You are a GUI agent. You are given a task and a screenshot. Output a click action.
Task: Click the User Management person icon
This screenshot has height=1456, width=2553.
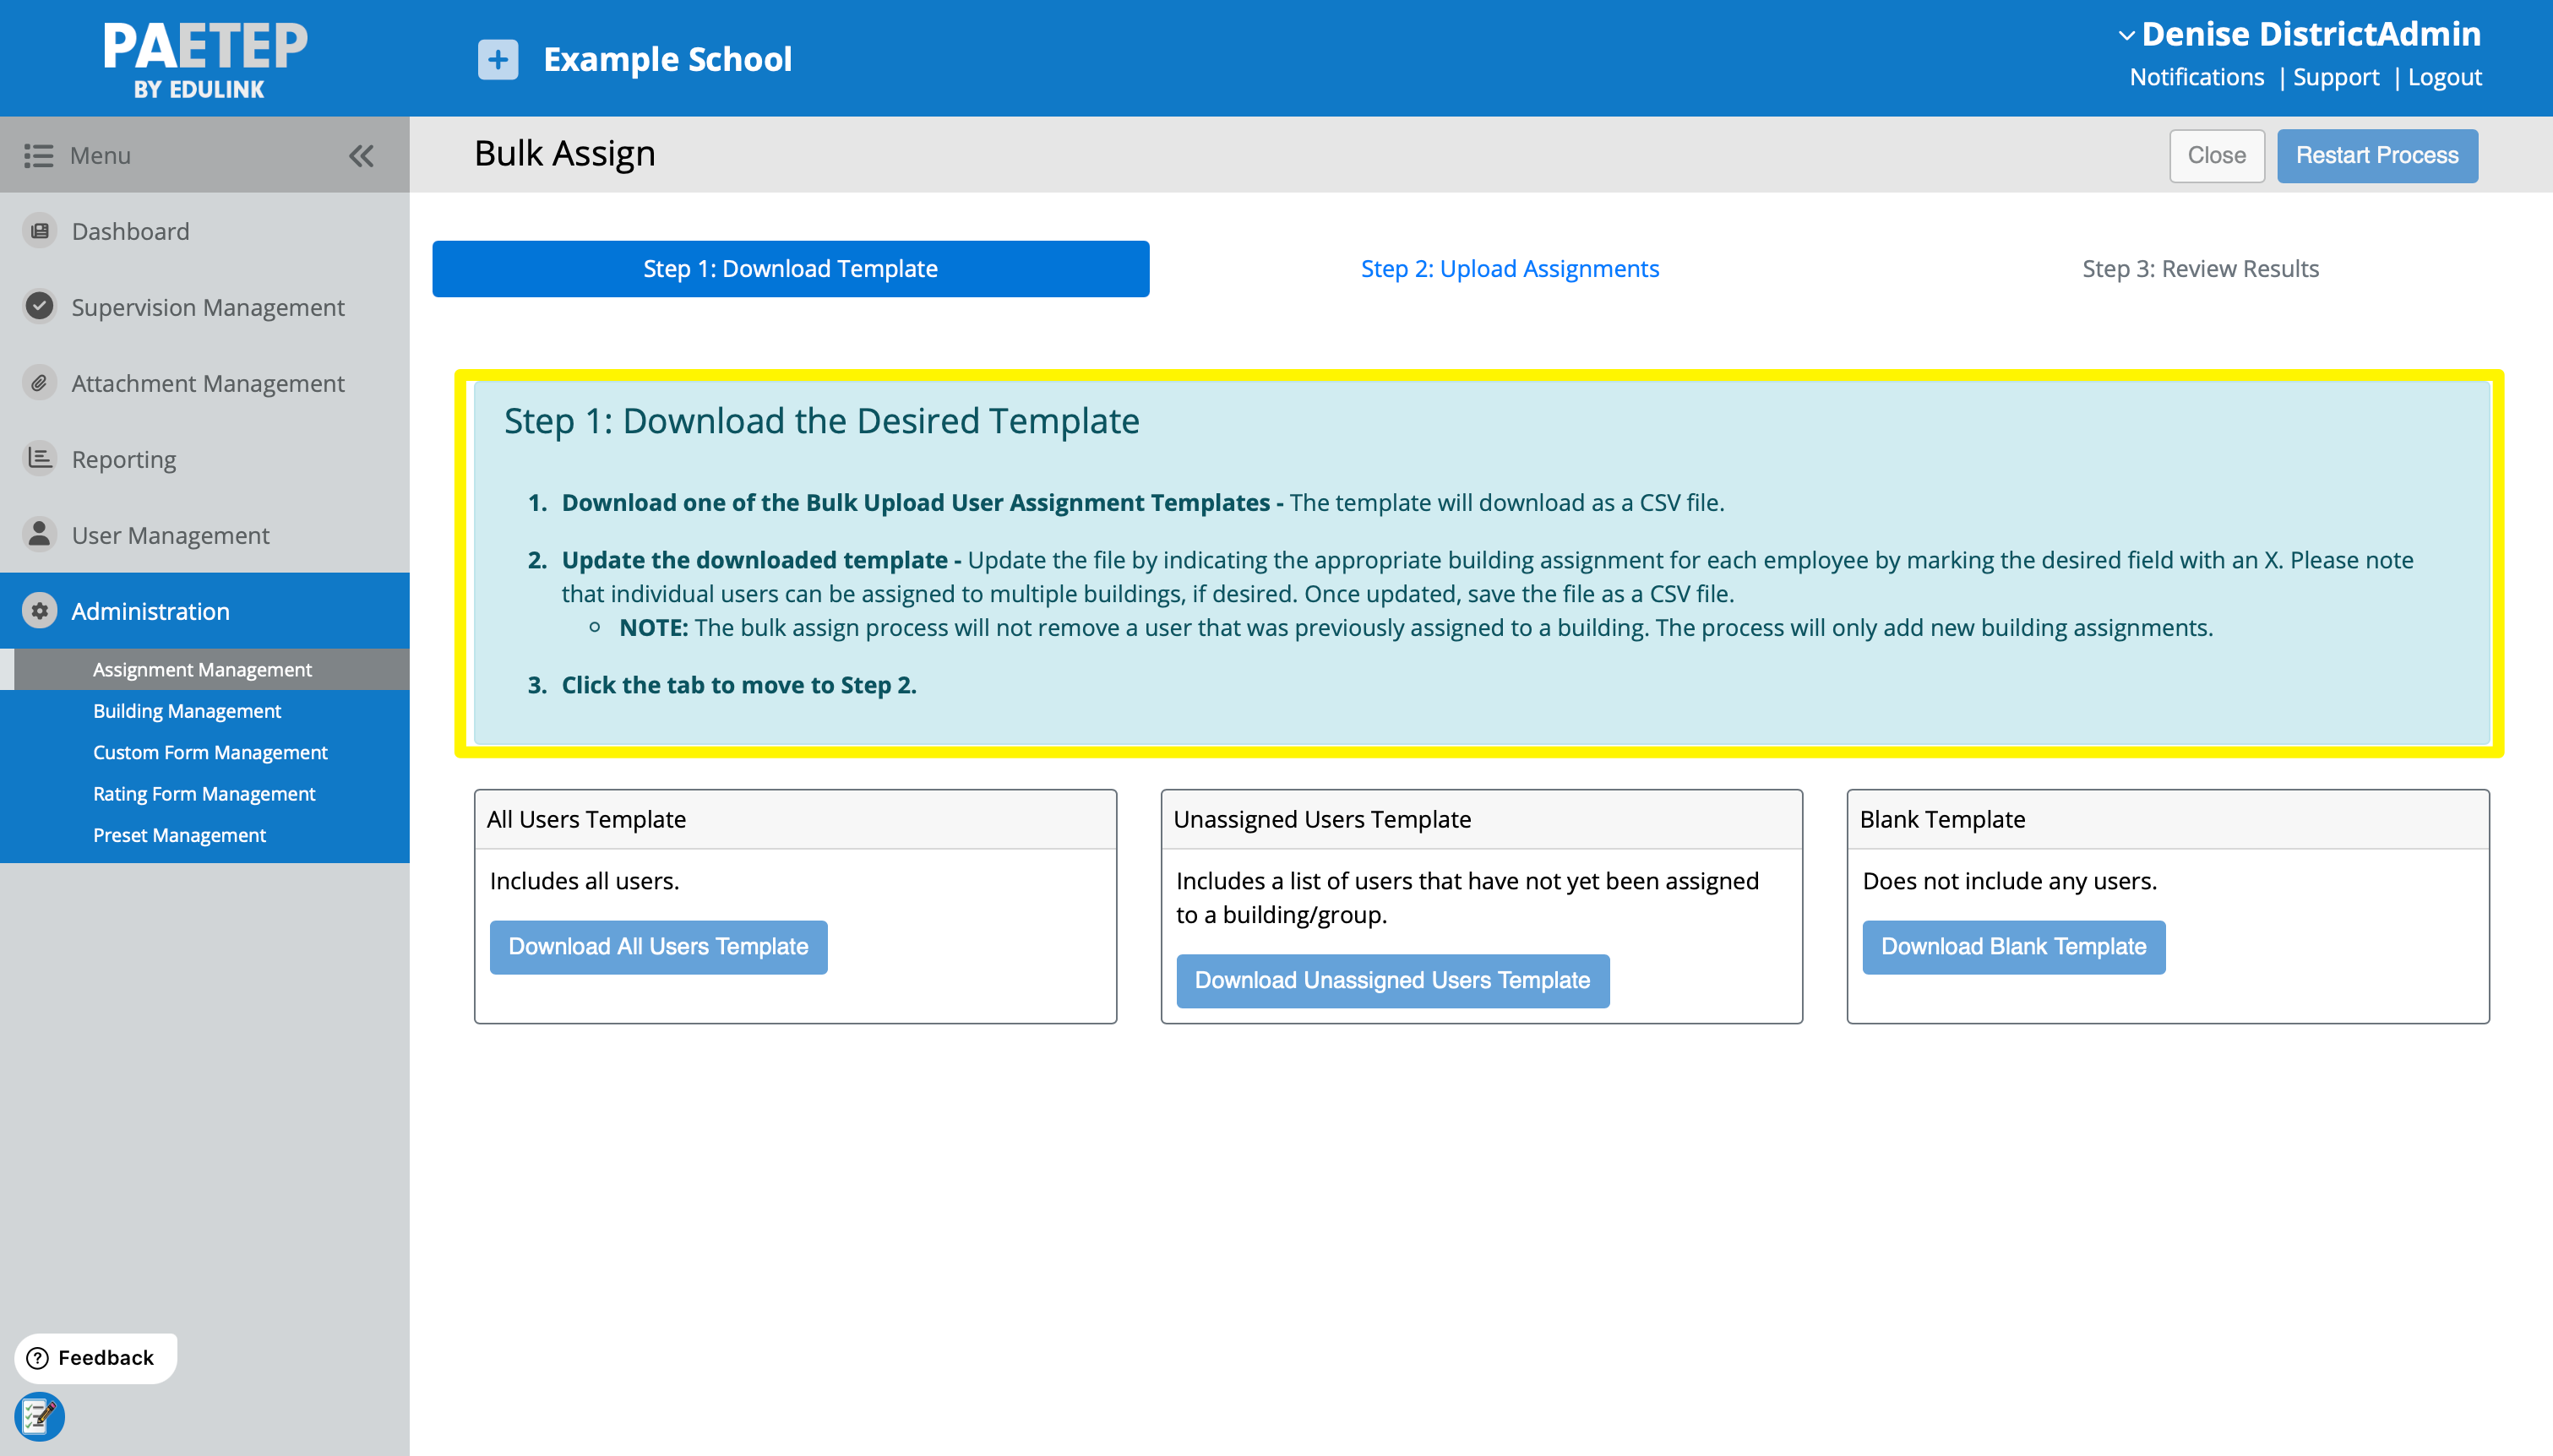click(x=39, y=534)
